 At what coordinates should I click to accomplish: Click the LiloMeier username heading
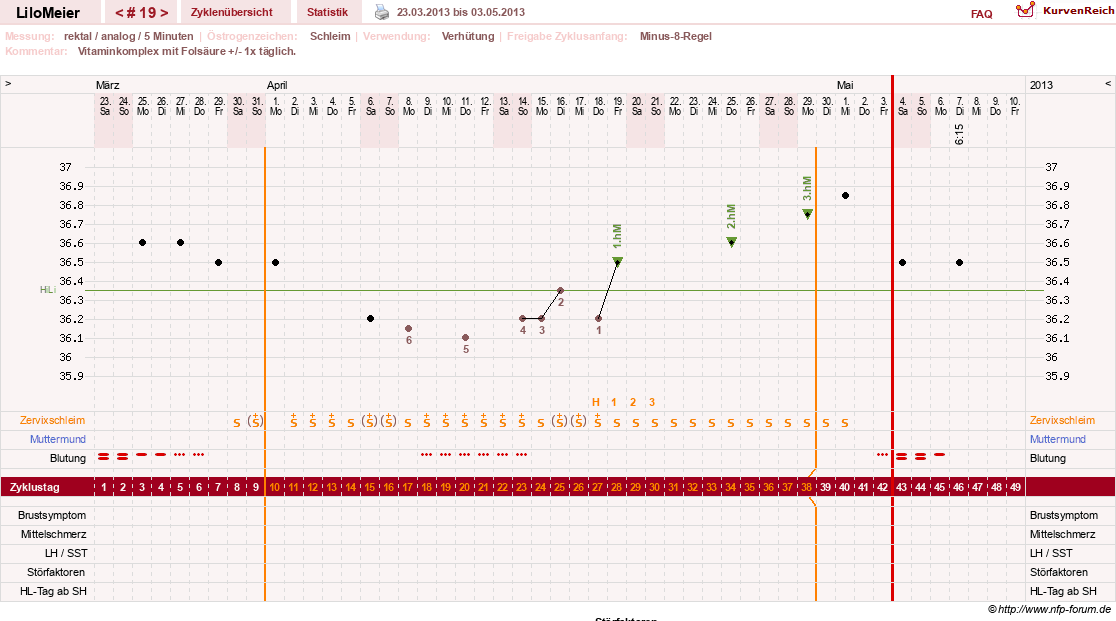tap(48, 13)
